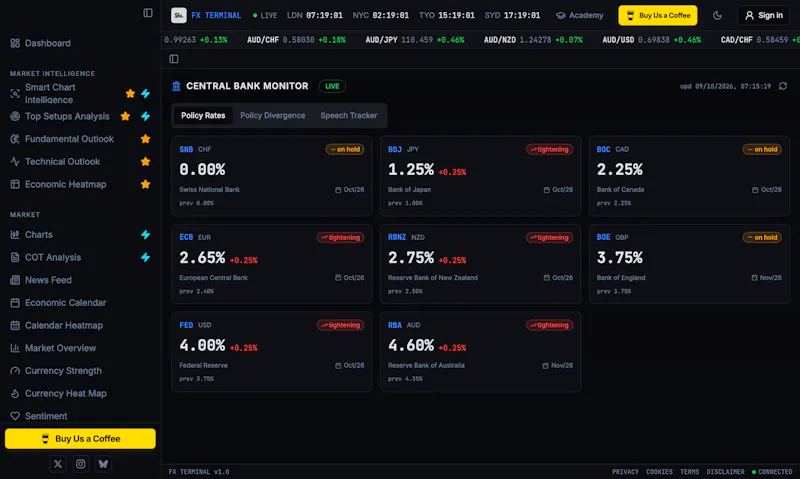Click Technical Outlook pulse icon

click(x=15, y=162)
